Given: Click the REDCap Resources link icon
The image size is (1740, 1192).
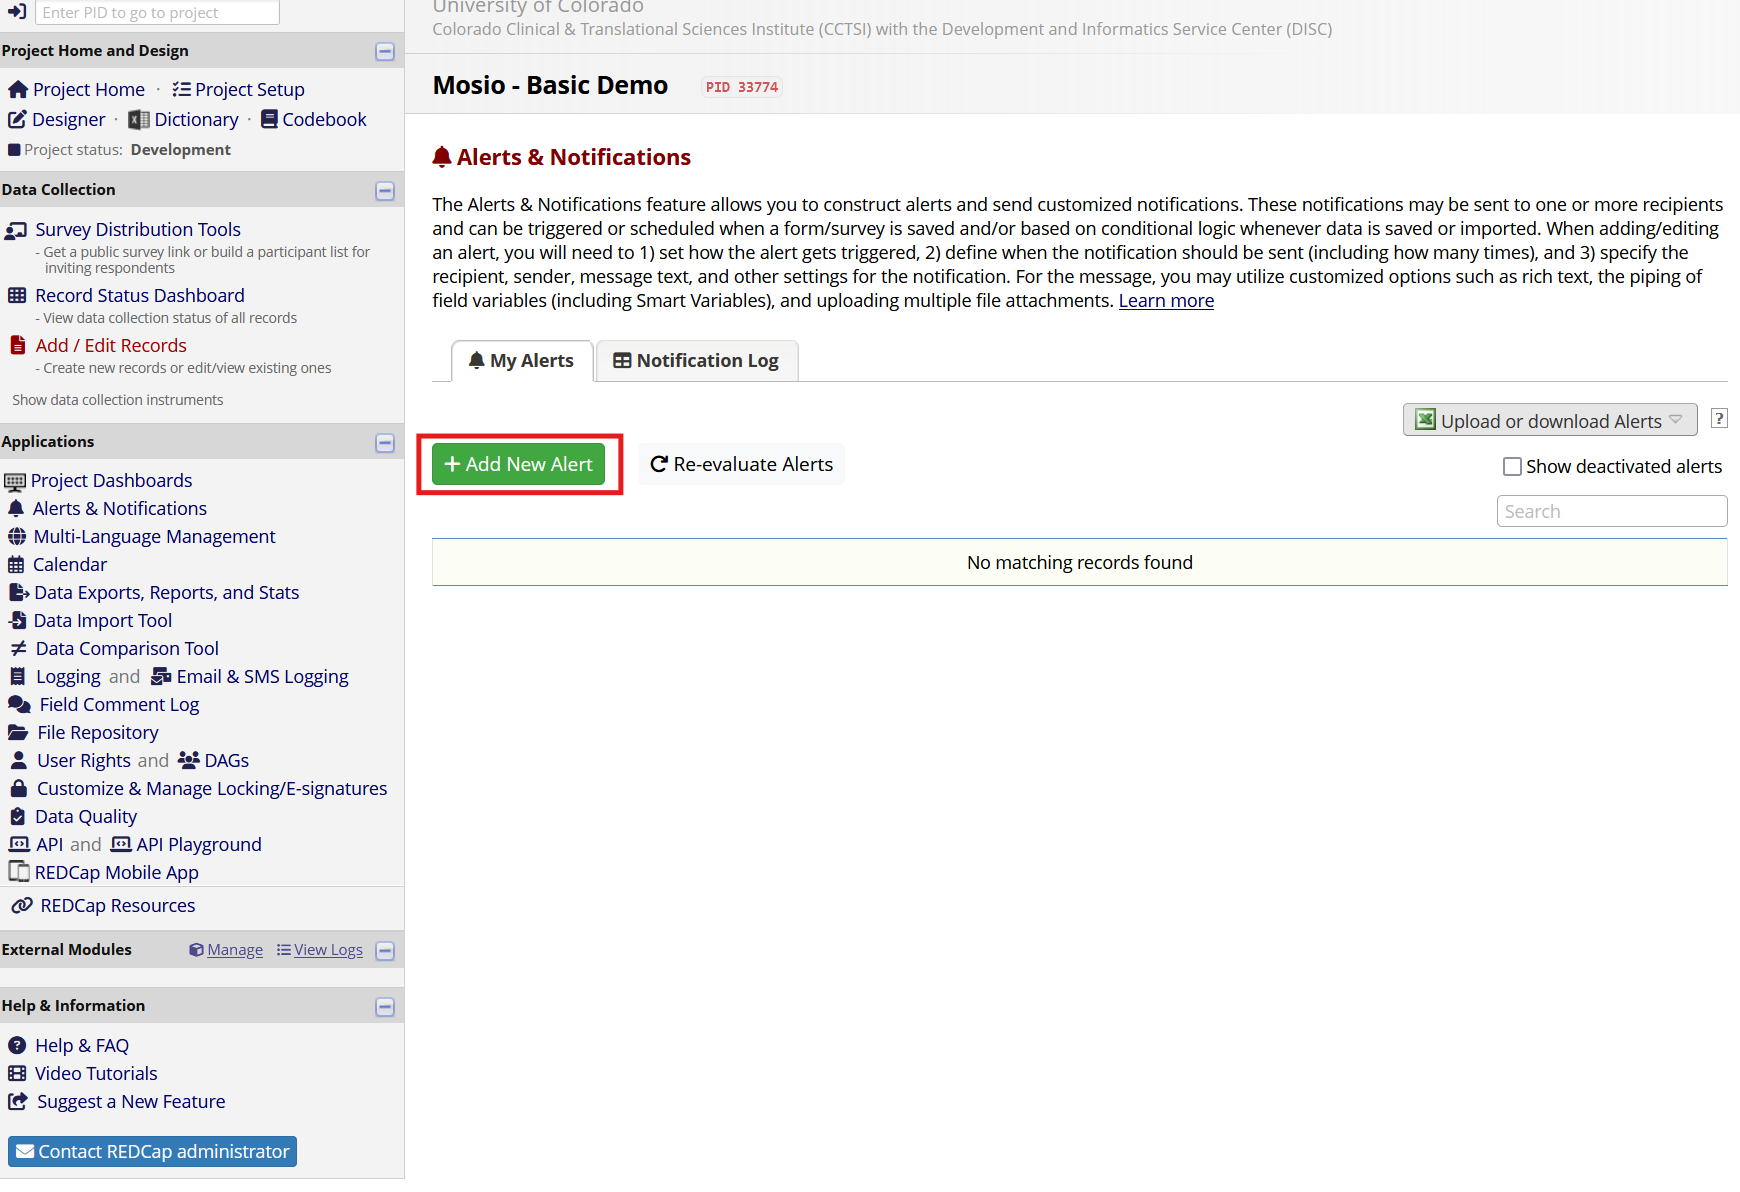Looking at the screenshot, I should (x=22, y=905).
